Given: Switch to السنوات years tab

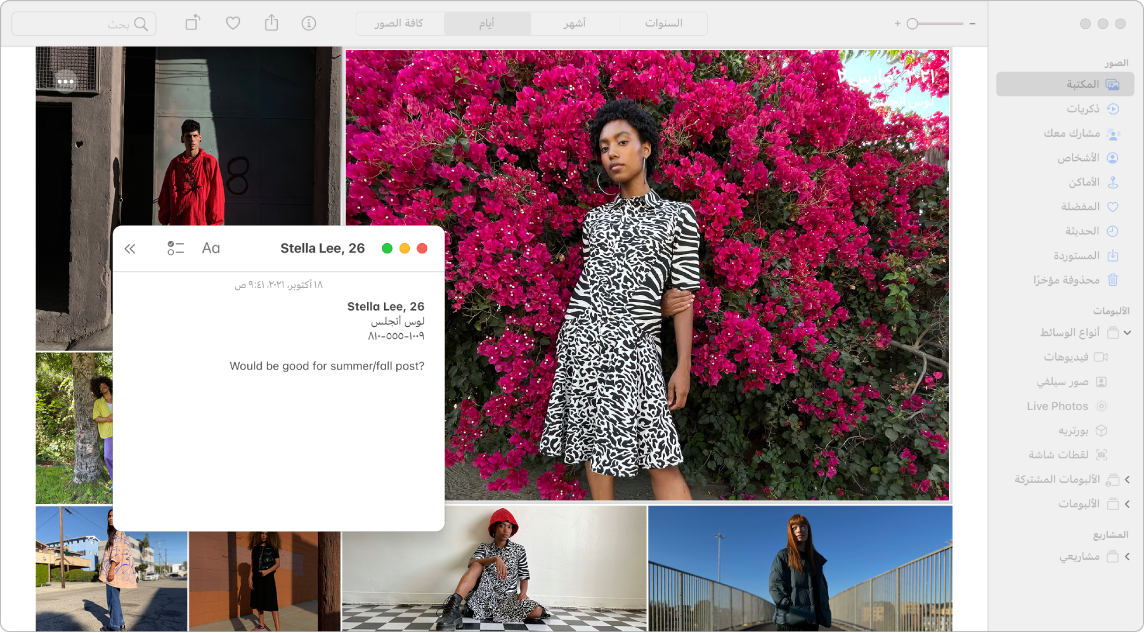Looking at the screenshot, I should tap(663, 23).
